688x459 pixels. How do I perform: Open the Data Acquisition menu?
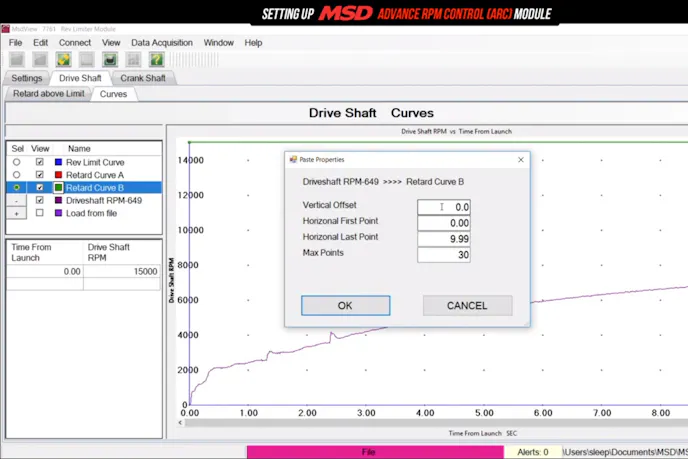tap(162, 43)
